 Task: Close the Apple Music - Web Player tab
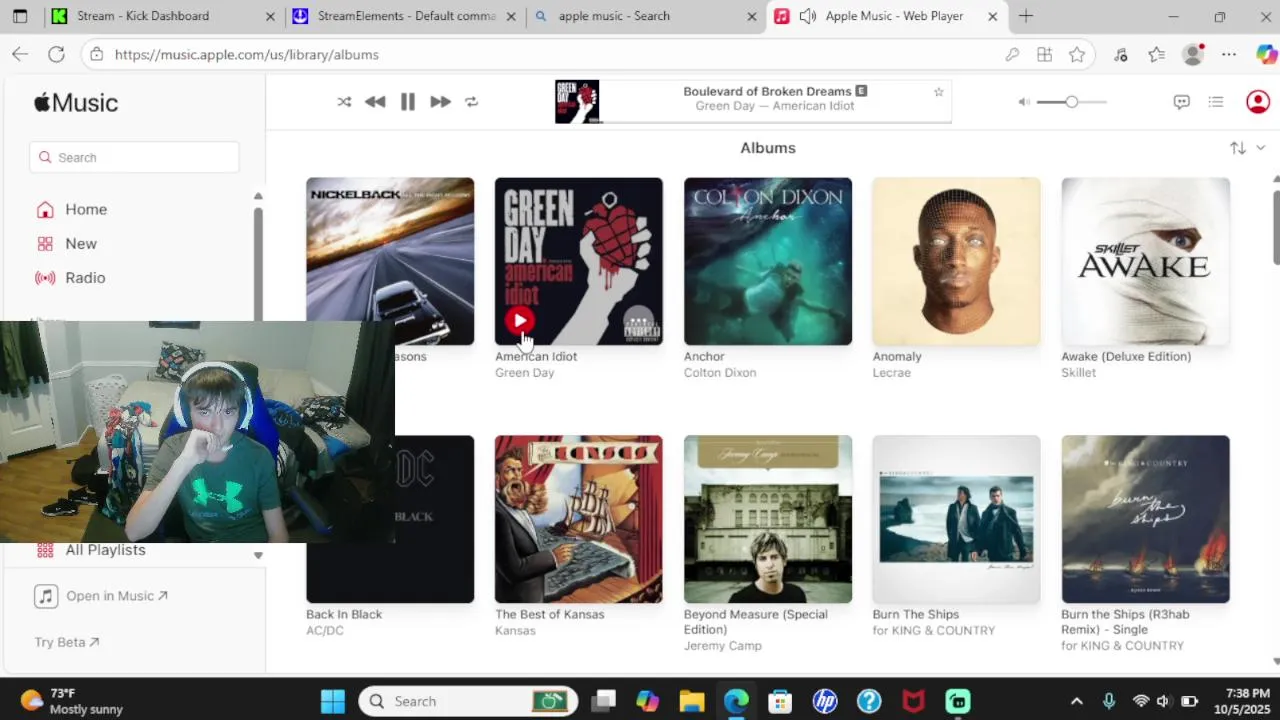[x=993, y=16]
